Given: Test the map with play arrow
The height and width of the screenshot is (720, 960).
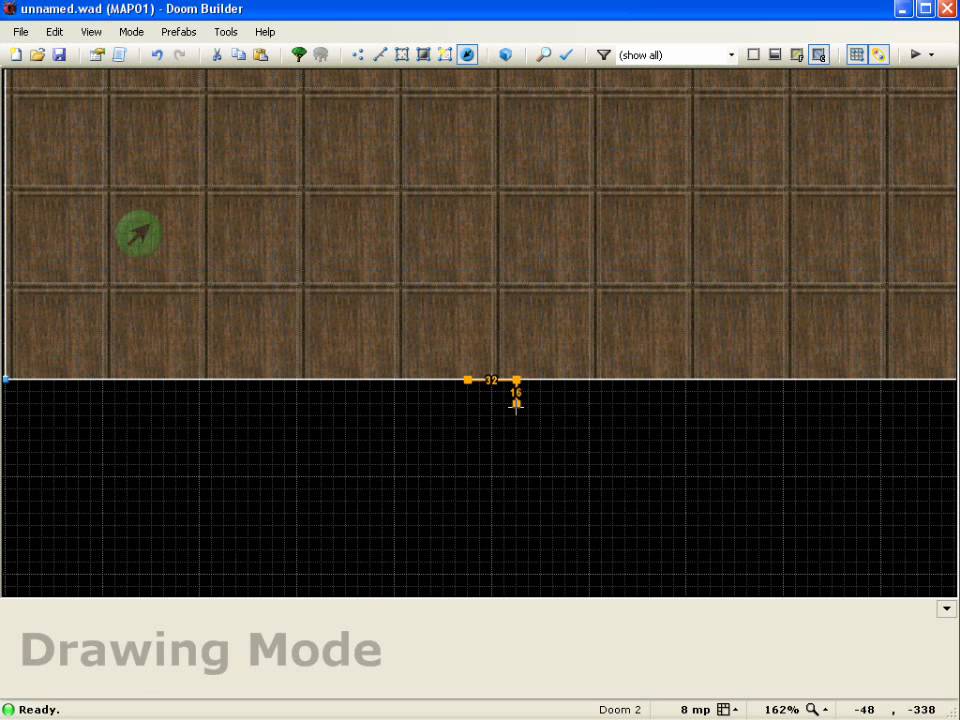Looking at the screenshot, I should click(x=916, y=54).
